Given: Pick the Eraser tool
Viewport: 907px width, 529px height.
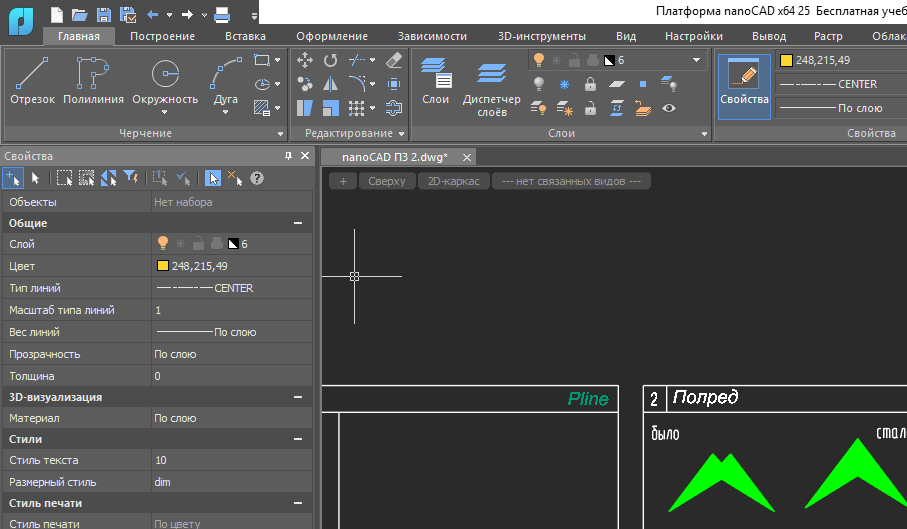Looking at the screenshot, I should 394,60.
